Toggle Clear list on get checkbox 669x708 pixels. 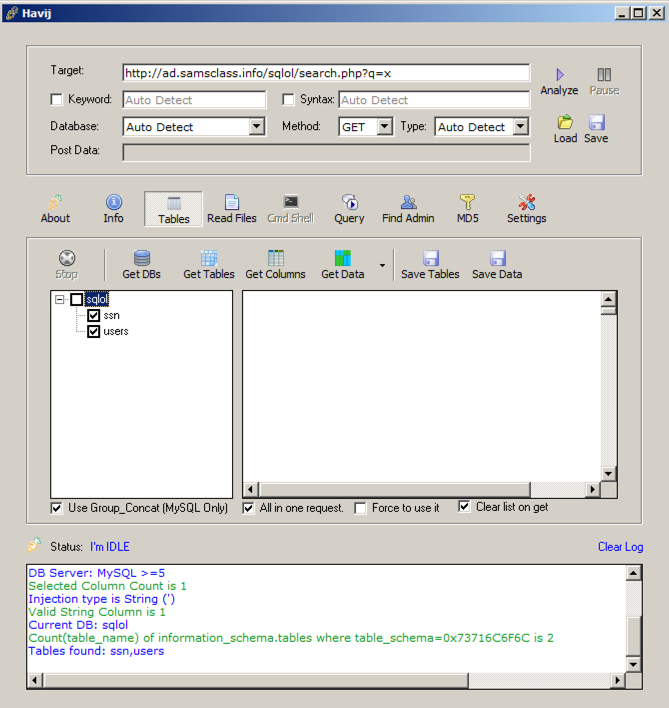pos(464,507)
